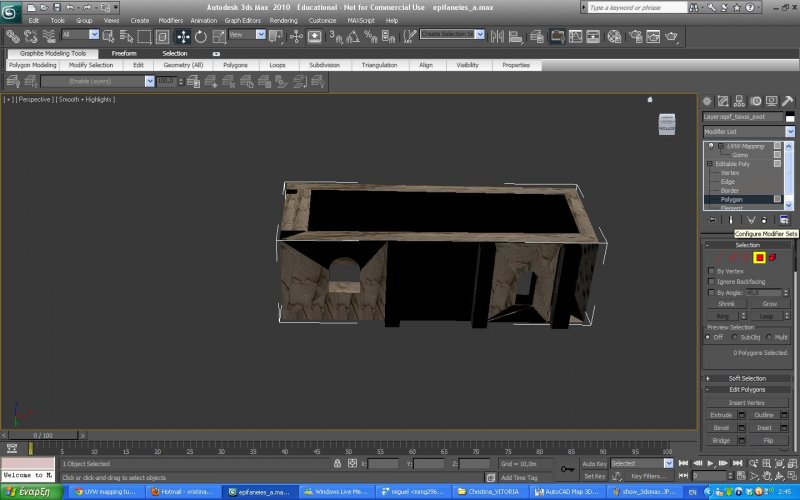Activate the Rotate transform tool
Image resolution: width=800 pixels, height=500 pixels.
click(200, 35)
